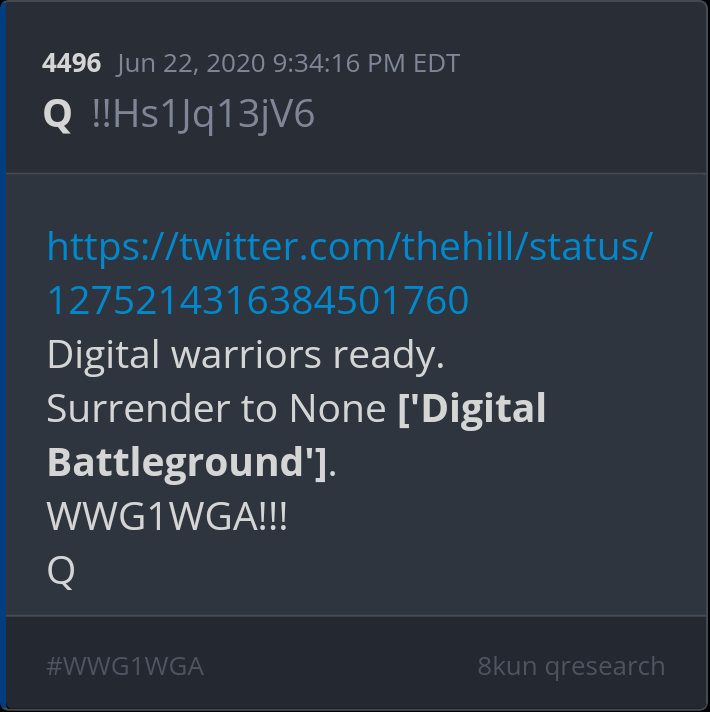The width and height of the screenshot is (710, 712).
Task: Open the 8kun qresearch board label
Action: point(571,667)
